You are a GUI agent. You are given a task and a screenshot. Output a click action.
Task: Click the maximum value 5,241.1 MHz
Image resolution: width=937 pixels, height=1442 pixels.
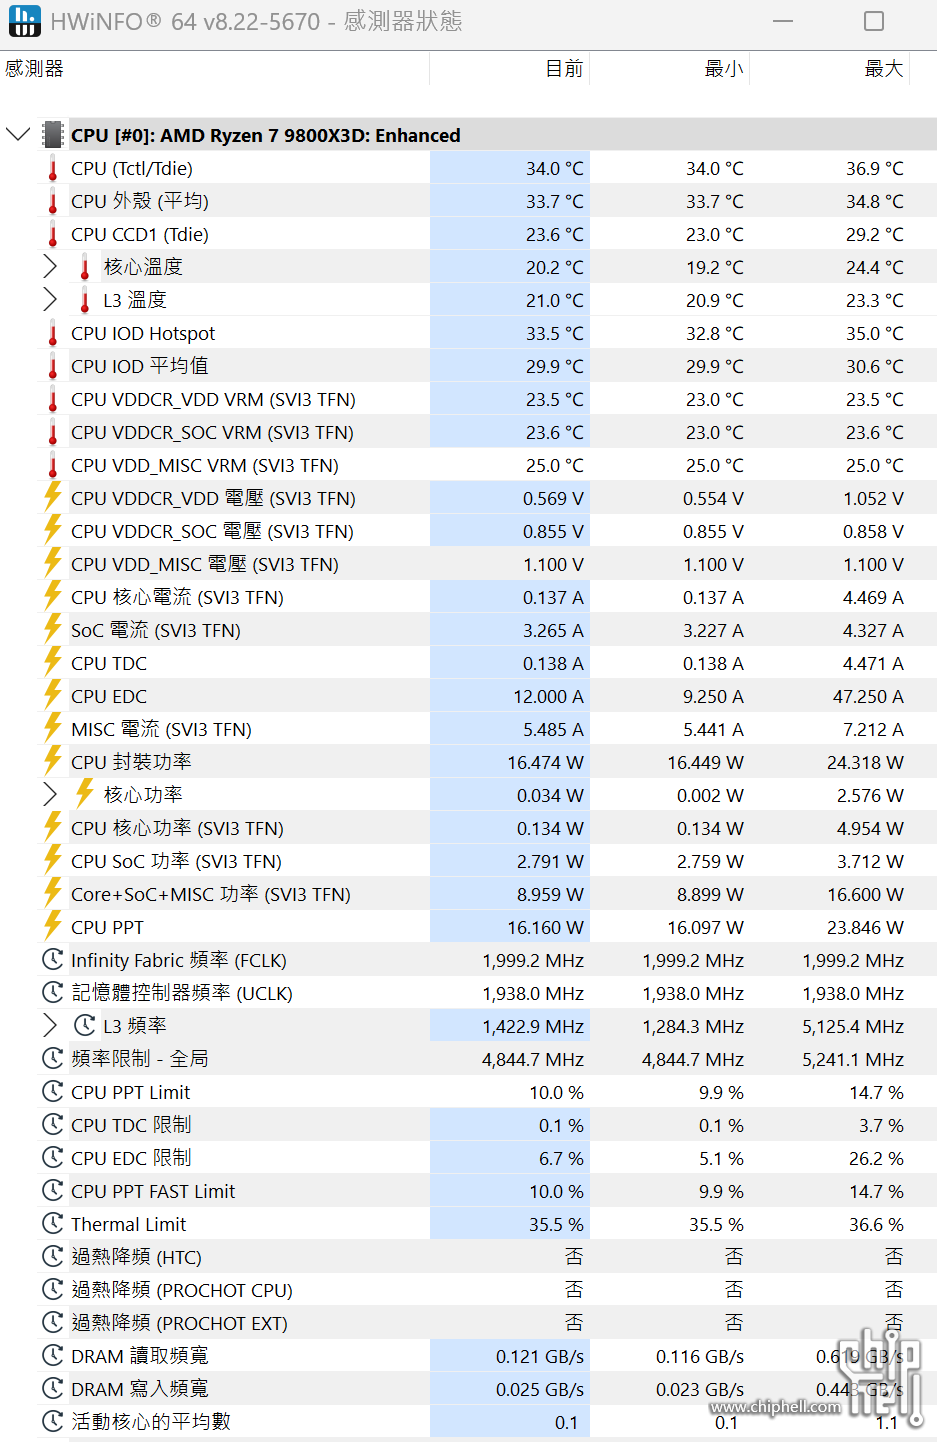pyautogui.click(x=853, y=1059)
